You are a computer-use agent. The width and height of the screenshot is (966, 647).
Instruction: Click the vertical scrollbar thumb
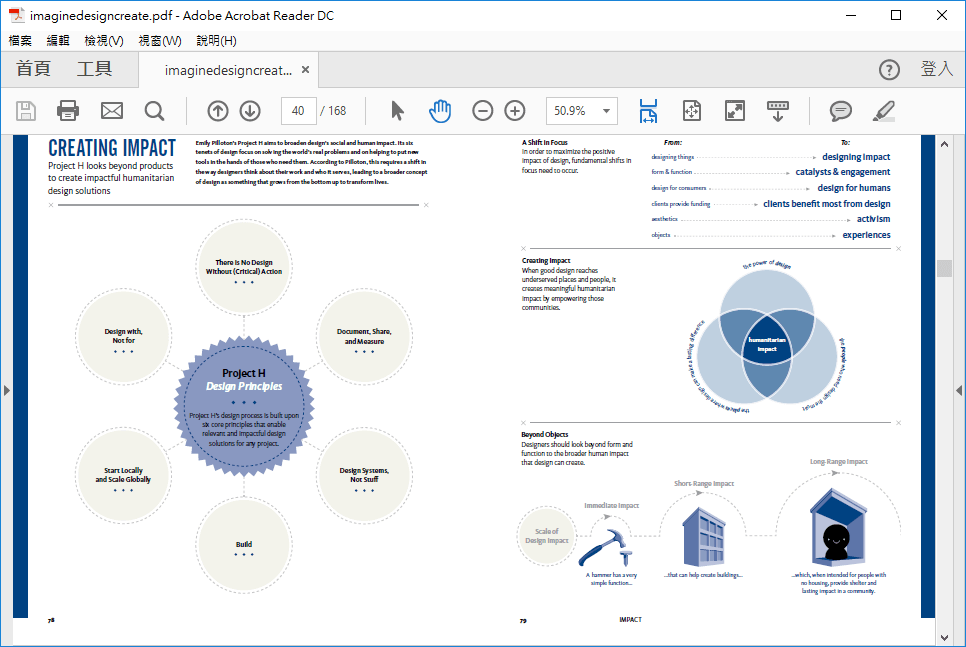click(944, 268)
